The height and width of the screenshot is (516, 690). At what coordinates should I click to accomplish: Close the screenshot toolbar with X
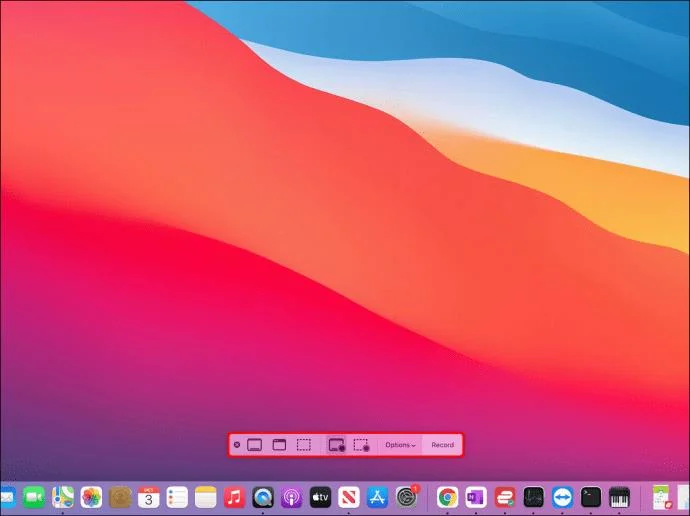tap(237, 445)
